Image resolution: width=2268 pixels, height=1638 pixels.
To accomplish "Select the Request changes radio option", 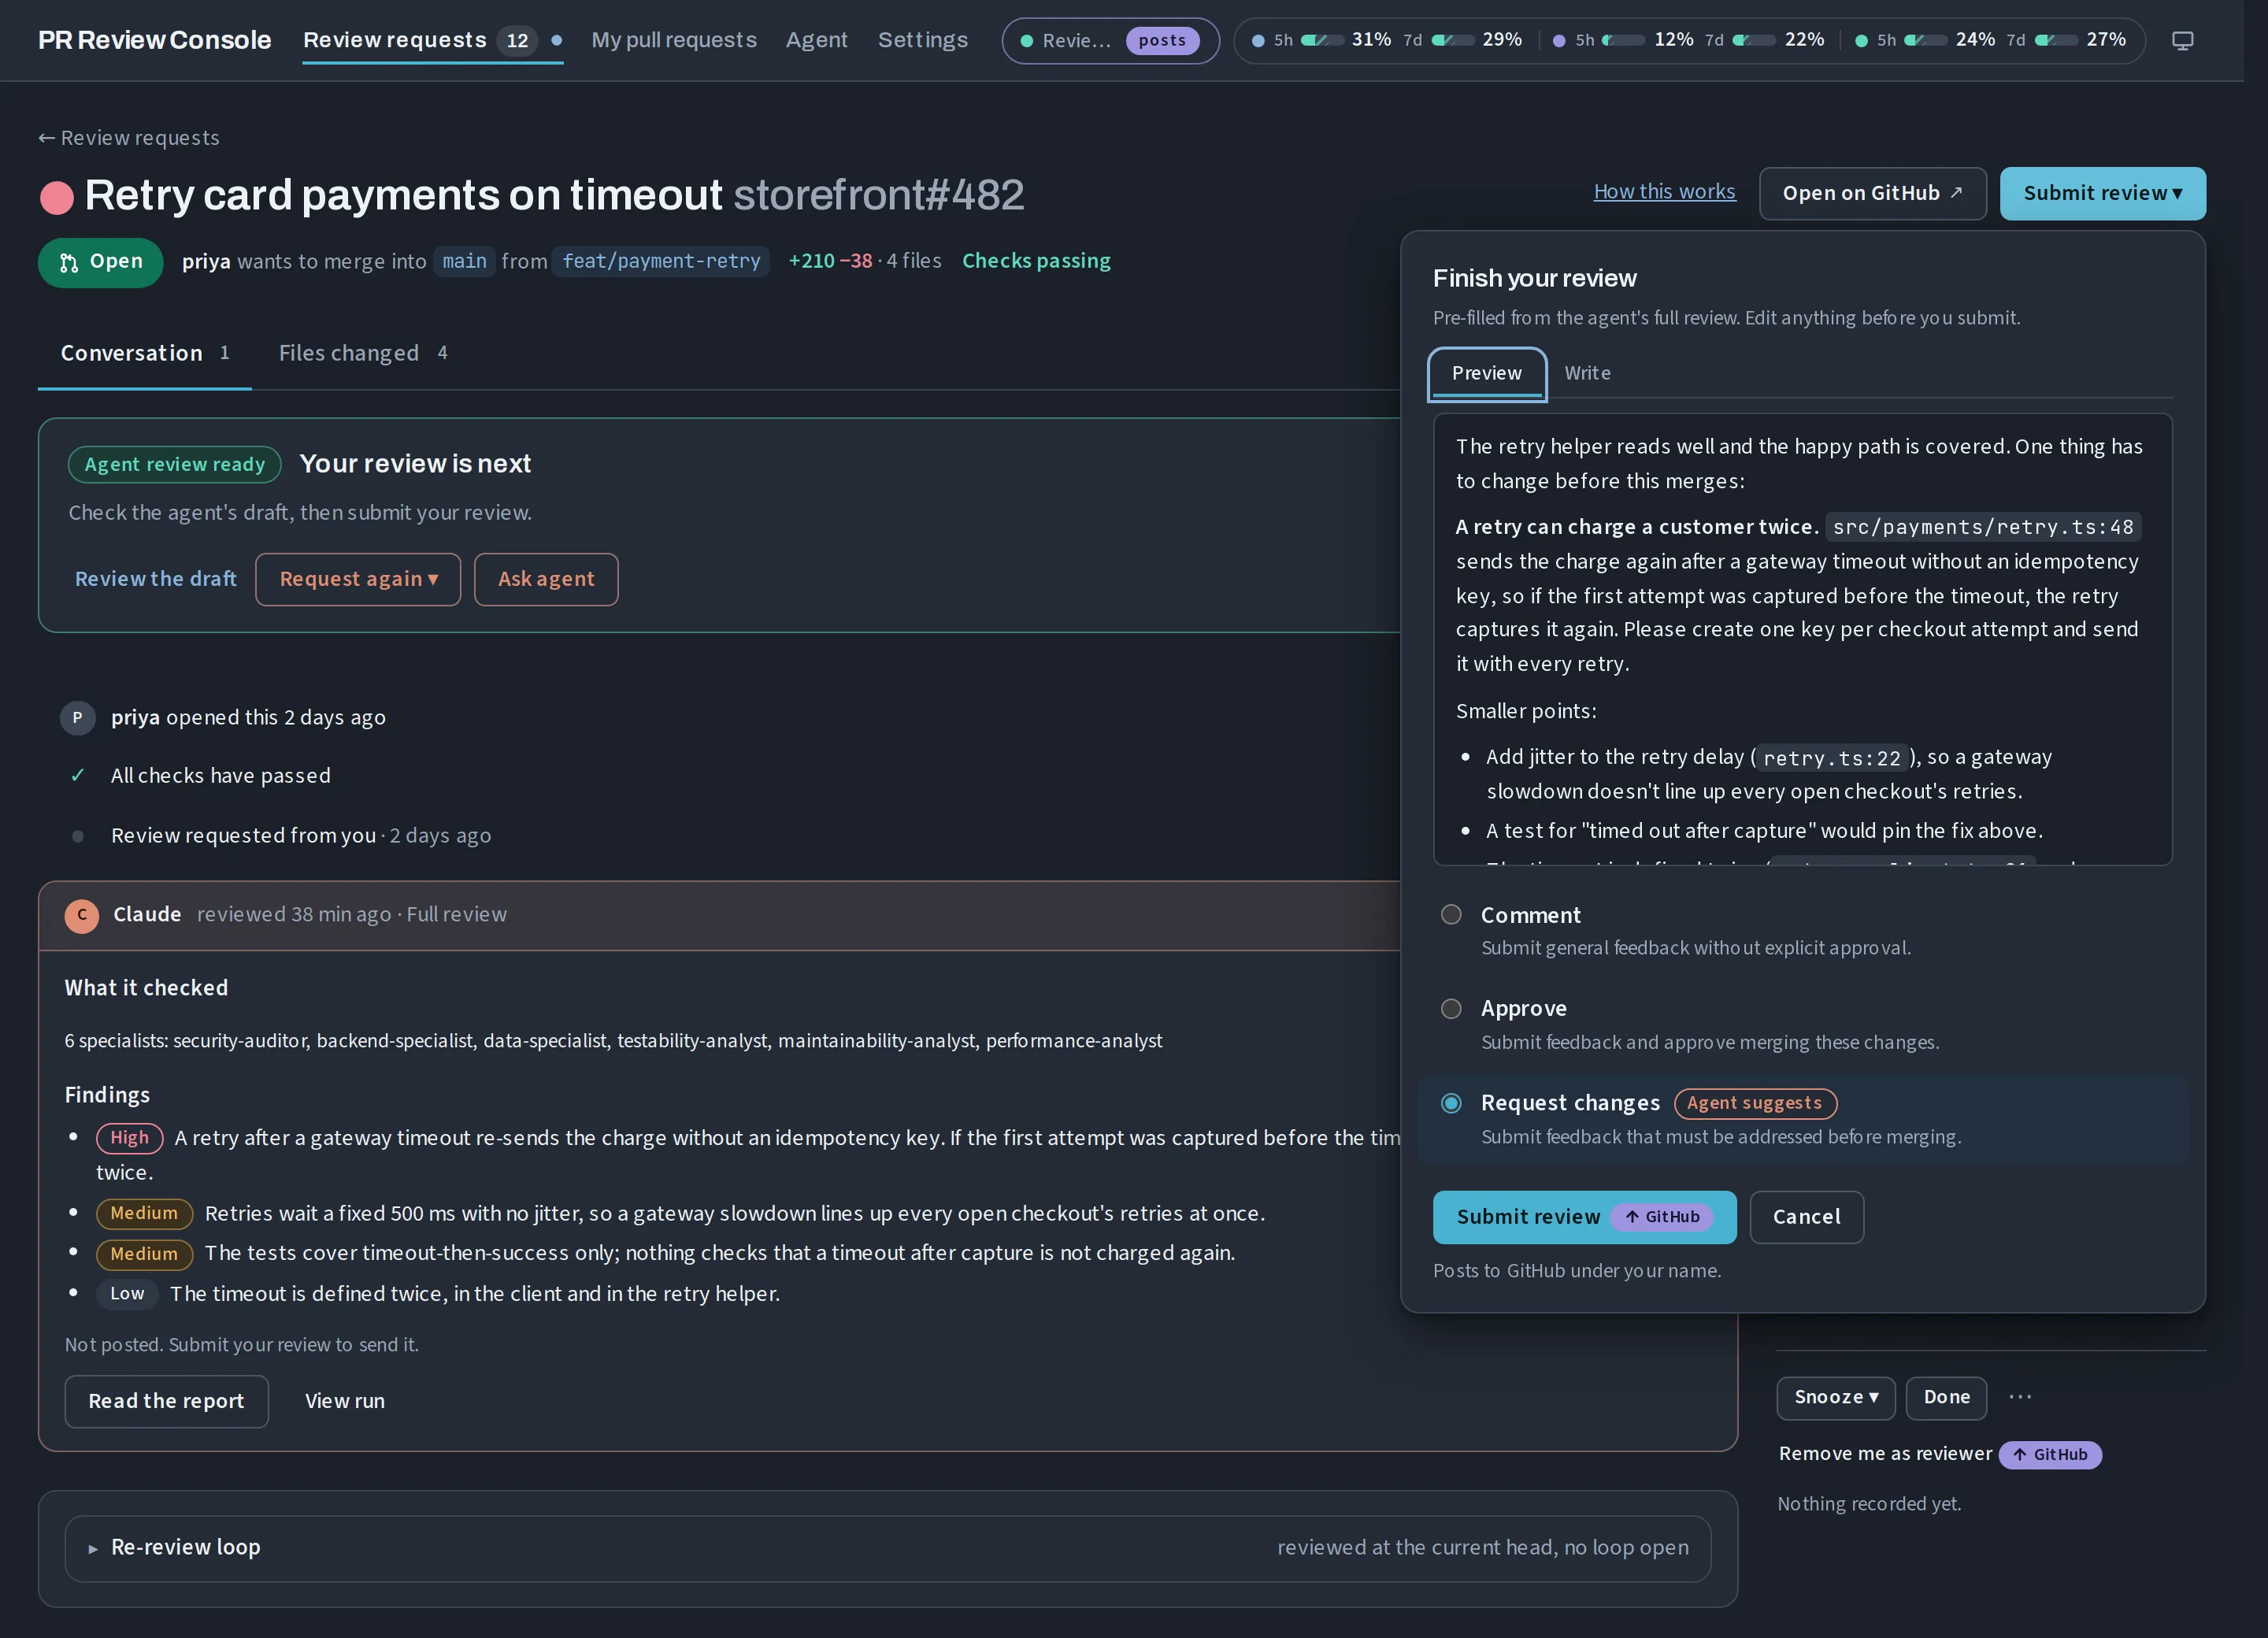I will click(x=1451, y=1103).
